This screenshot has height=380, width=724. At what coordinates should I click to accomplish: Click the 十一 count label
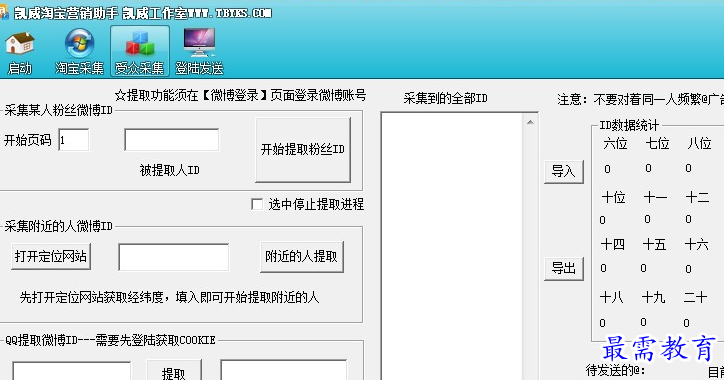point(655,198)
